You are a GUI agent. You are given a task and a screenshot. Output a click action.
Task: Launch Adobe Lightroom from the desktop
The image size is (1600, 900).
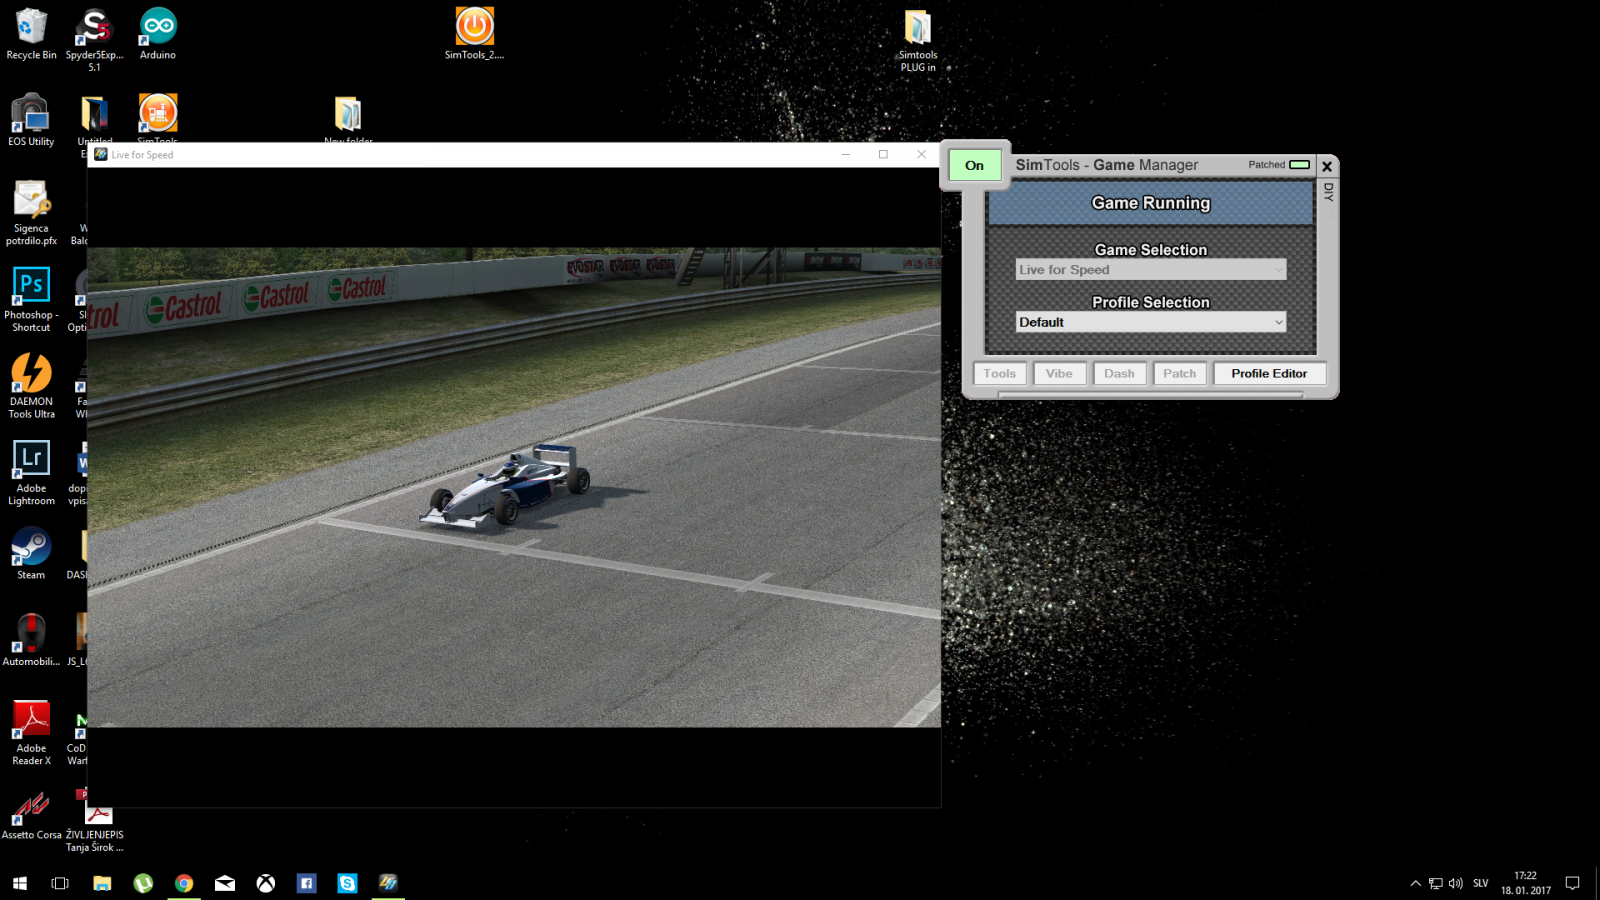point(31,473)
